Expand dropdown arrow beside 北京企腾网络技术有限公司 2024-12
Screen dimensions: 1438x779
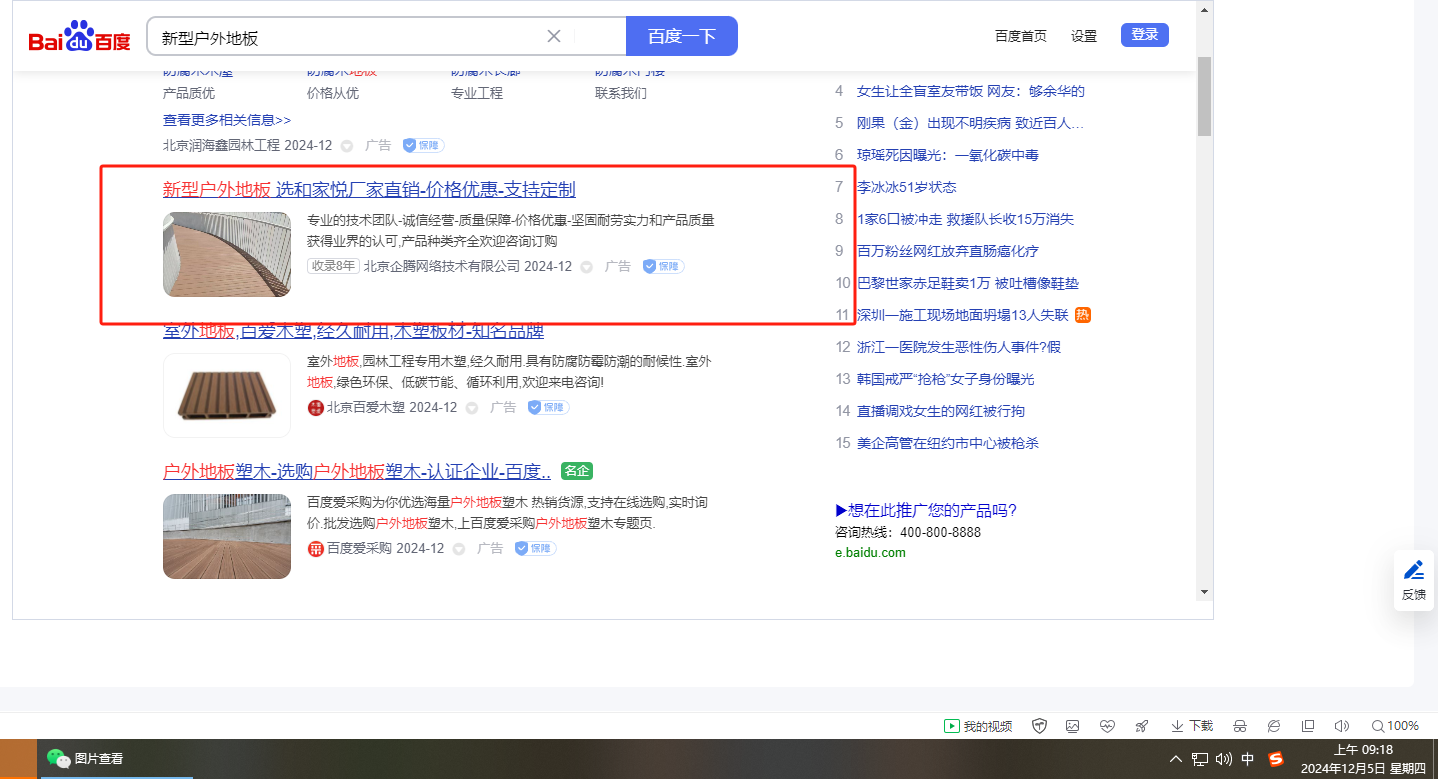click(x=587, y=267)
